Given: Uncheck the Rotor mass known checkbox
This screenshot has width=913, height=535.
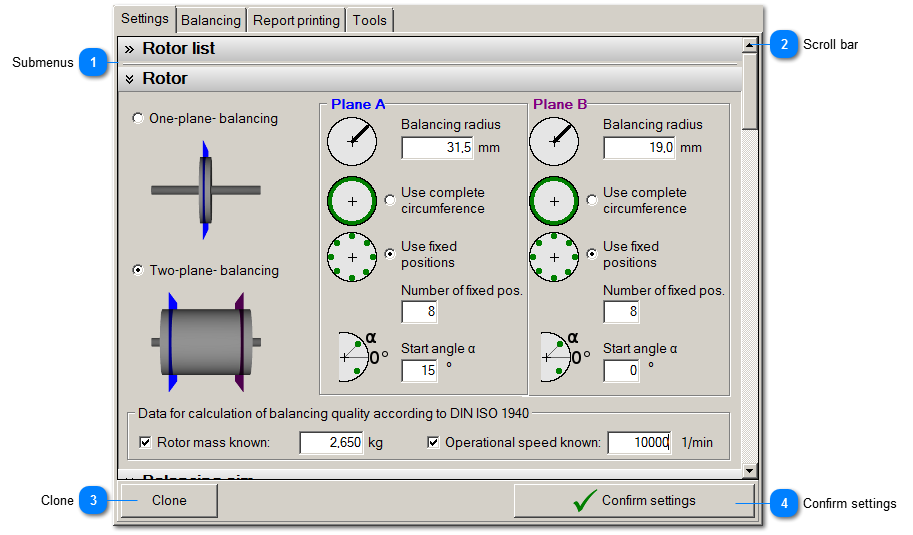Looking at the screenshot, I should 146,442.
